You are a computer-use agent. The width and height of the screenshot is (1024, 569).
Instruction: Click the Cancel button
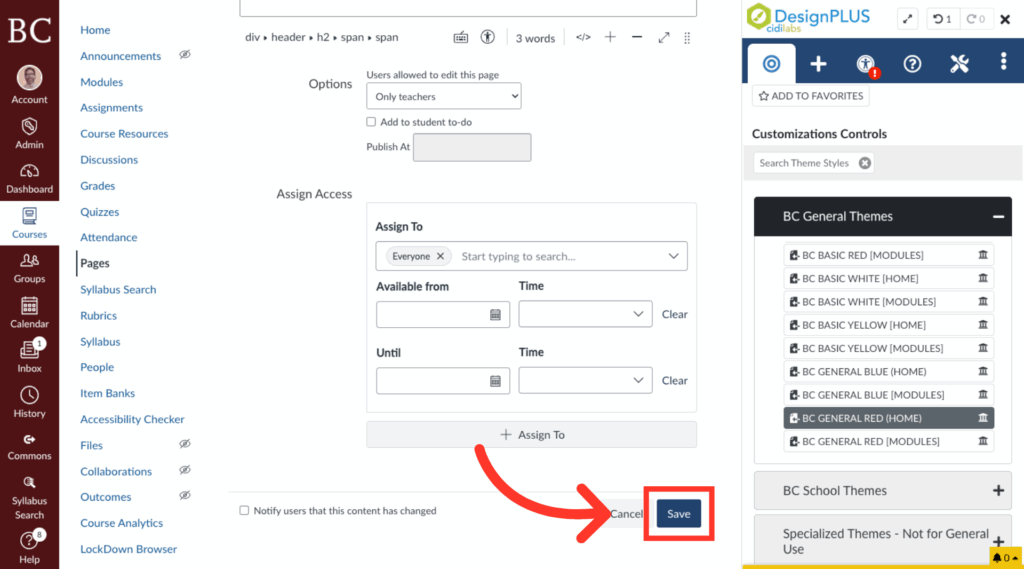pos(626,513)
